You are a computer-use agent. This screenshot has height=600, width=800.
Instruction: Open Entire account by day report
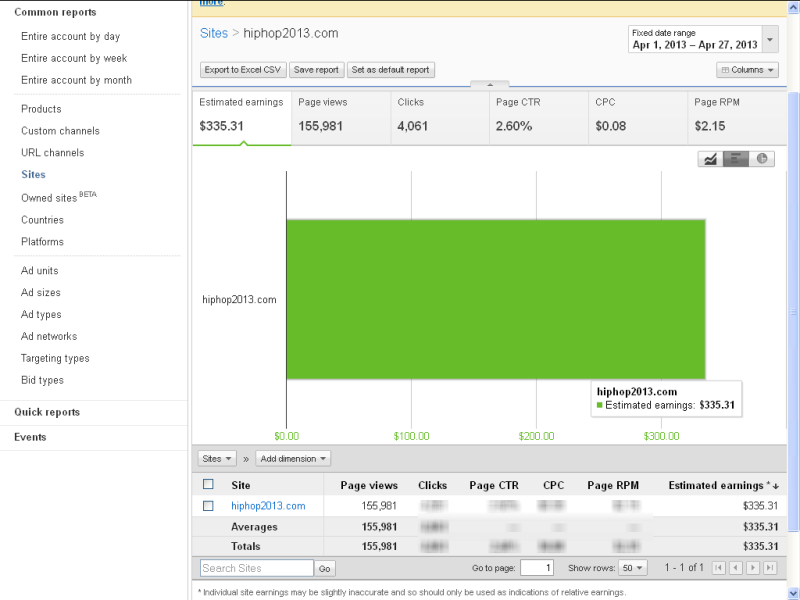[x=70, y=36]
